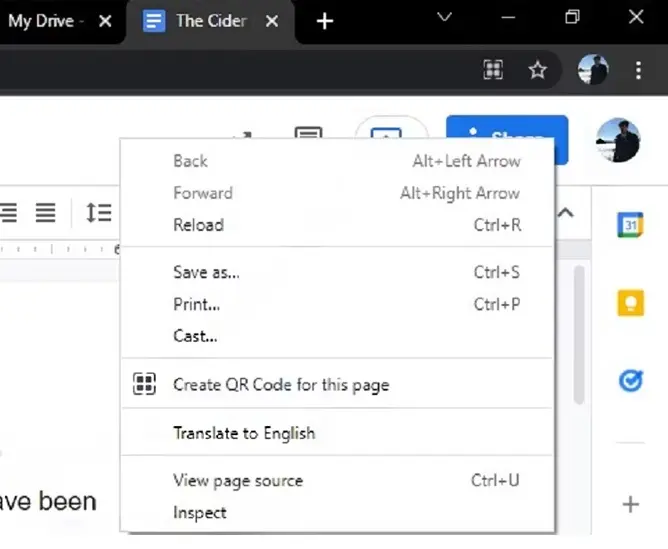Image resolution: width=668 pixels, height=549 pixels.
Task: Open a new browser tab
Action: tap(325, 21)
